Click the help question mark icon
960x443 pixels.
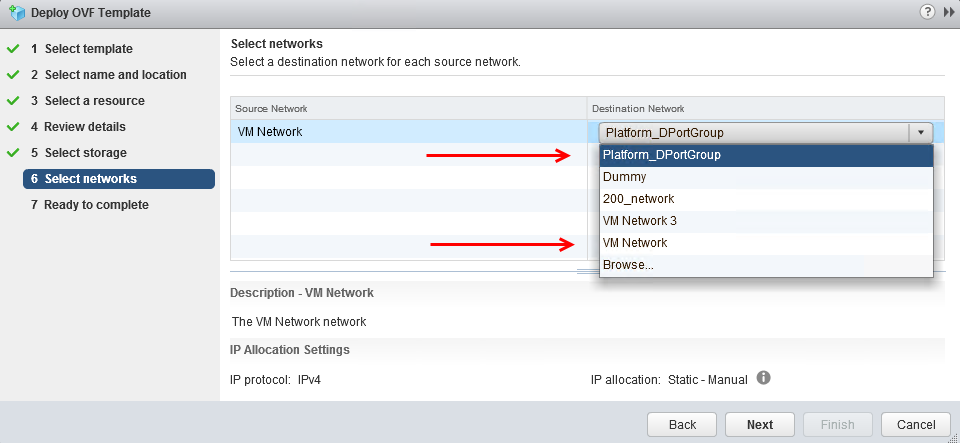point(928,12)
